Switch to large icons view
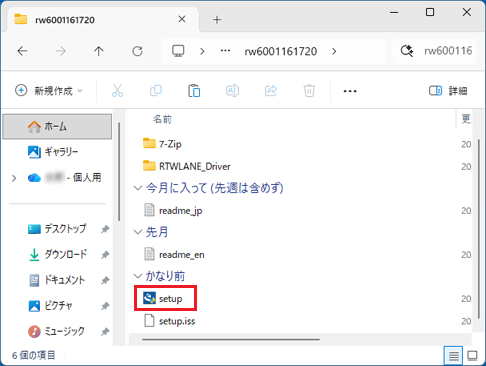The width and height of the screenshot is (486, 366). [472, 356]
